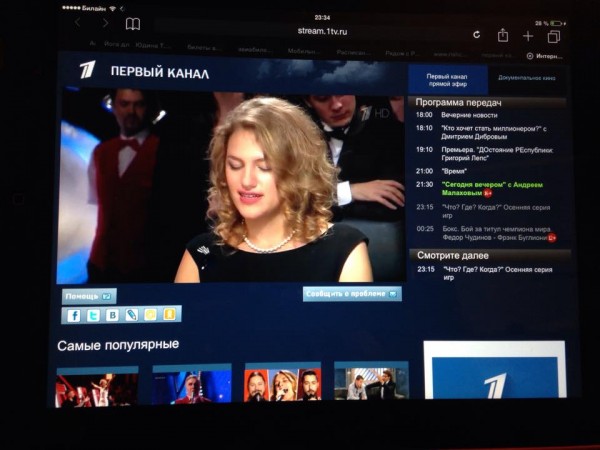Reload the page with the refresh icon

click(x=476, y=34)
